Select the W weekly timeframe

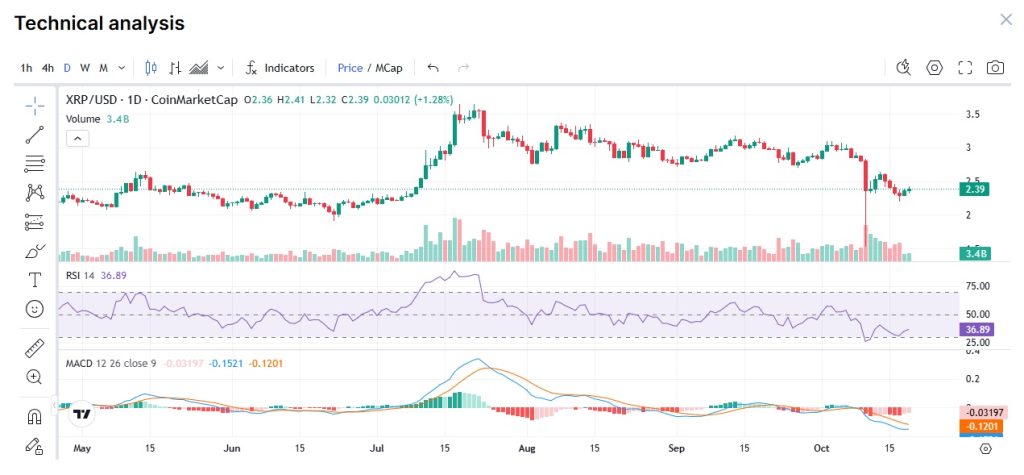coord(85,68)
